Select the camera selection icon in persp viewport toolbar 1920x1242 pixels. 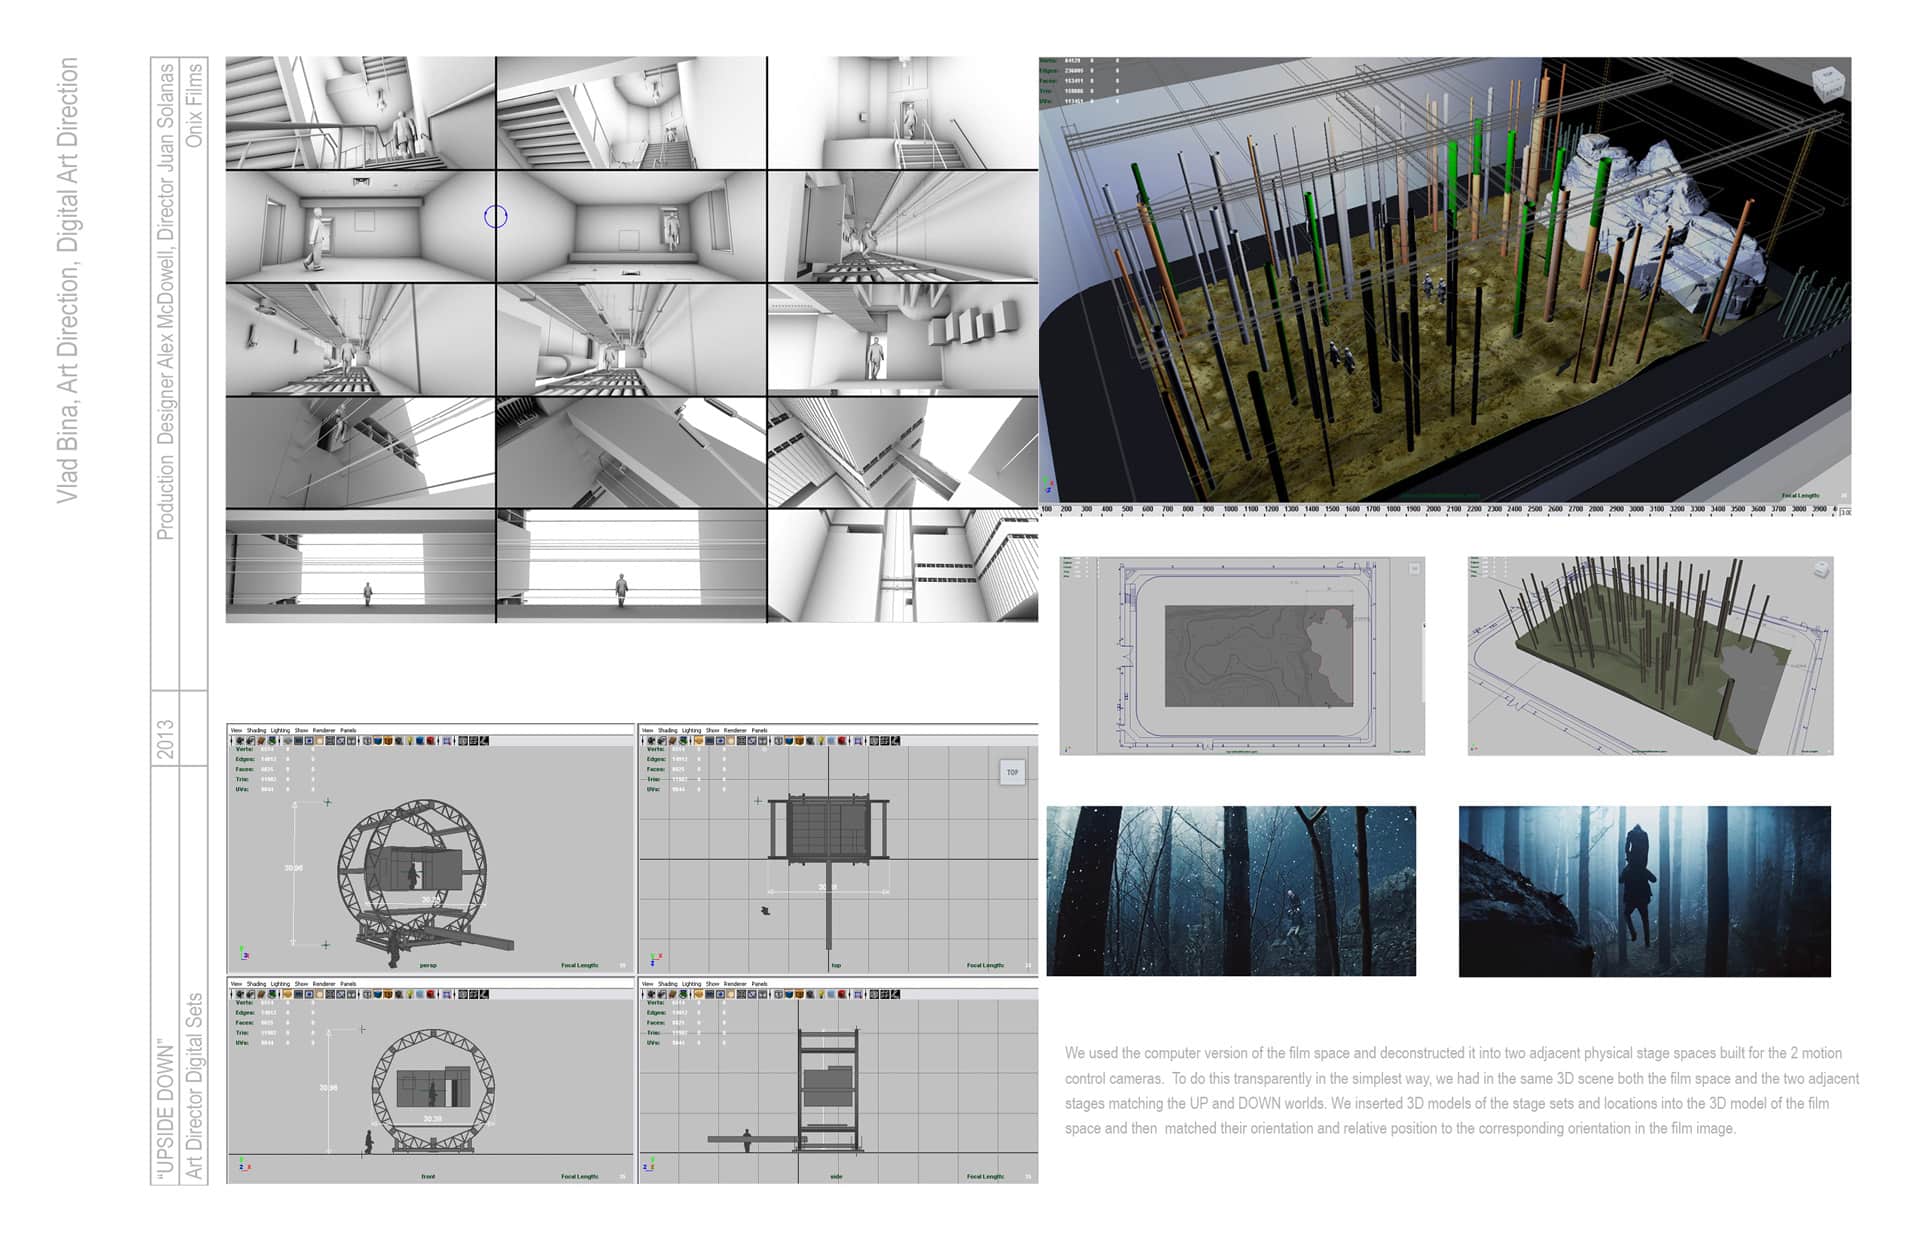[239, 743]
